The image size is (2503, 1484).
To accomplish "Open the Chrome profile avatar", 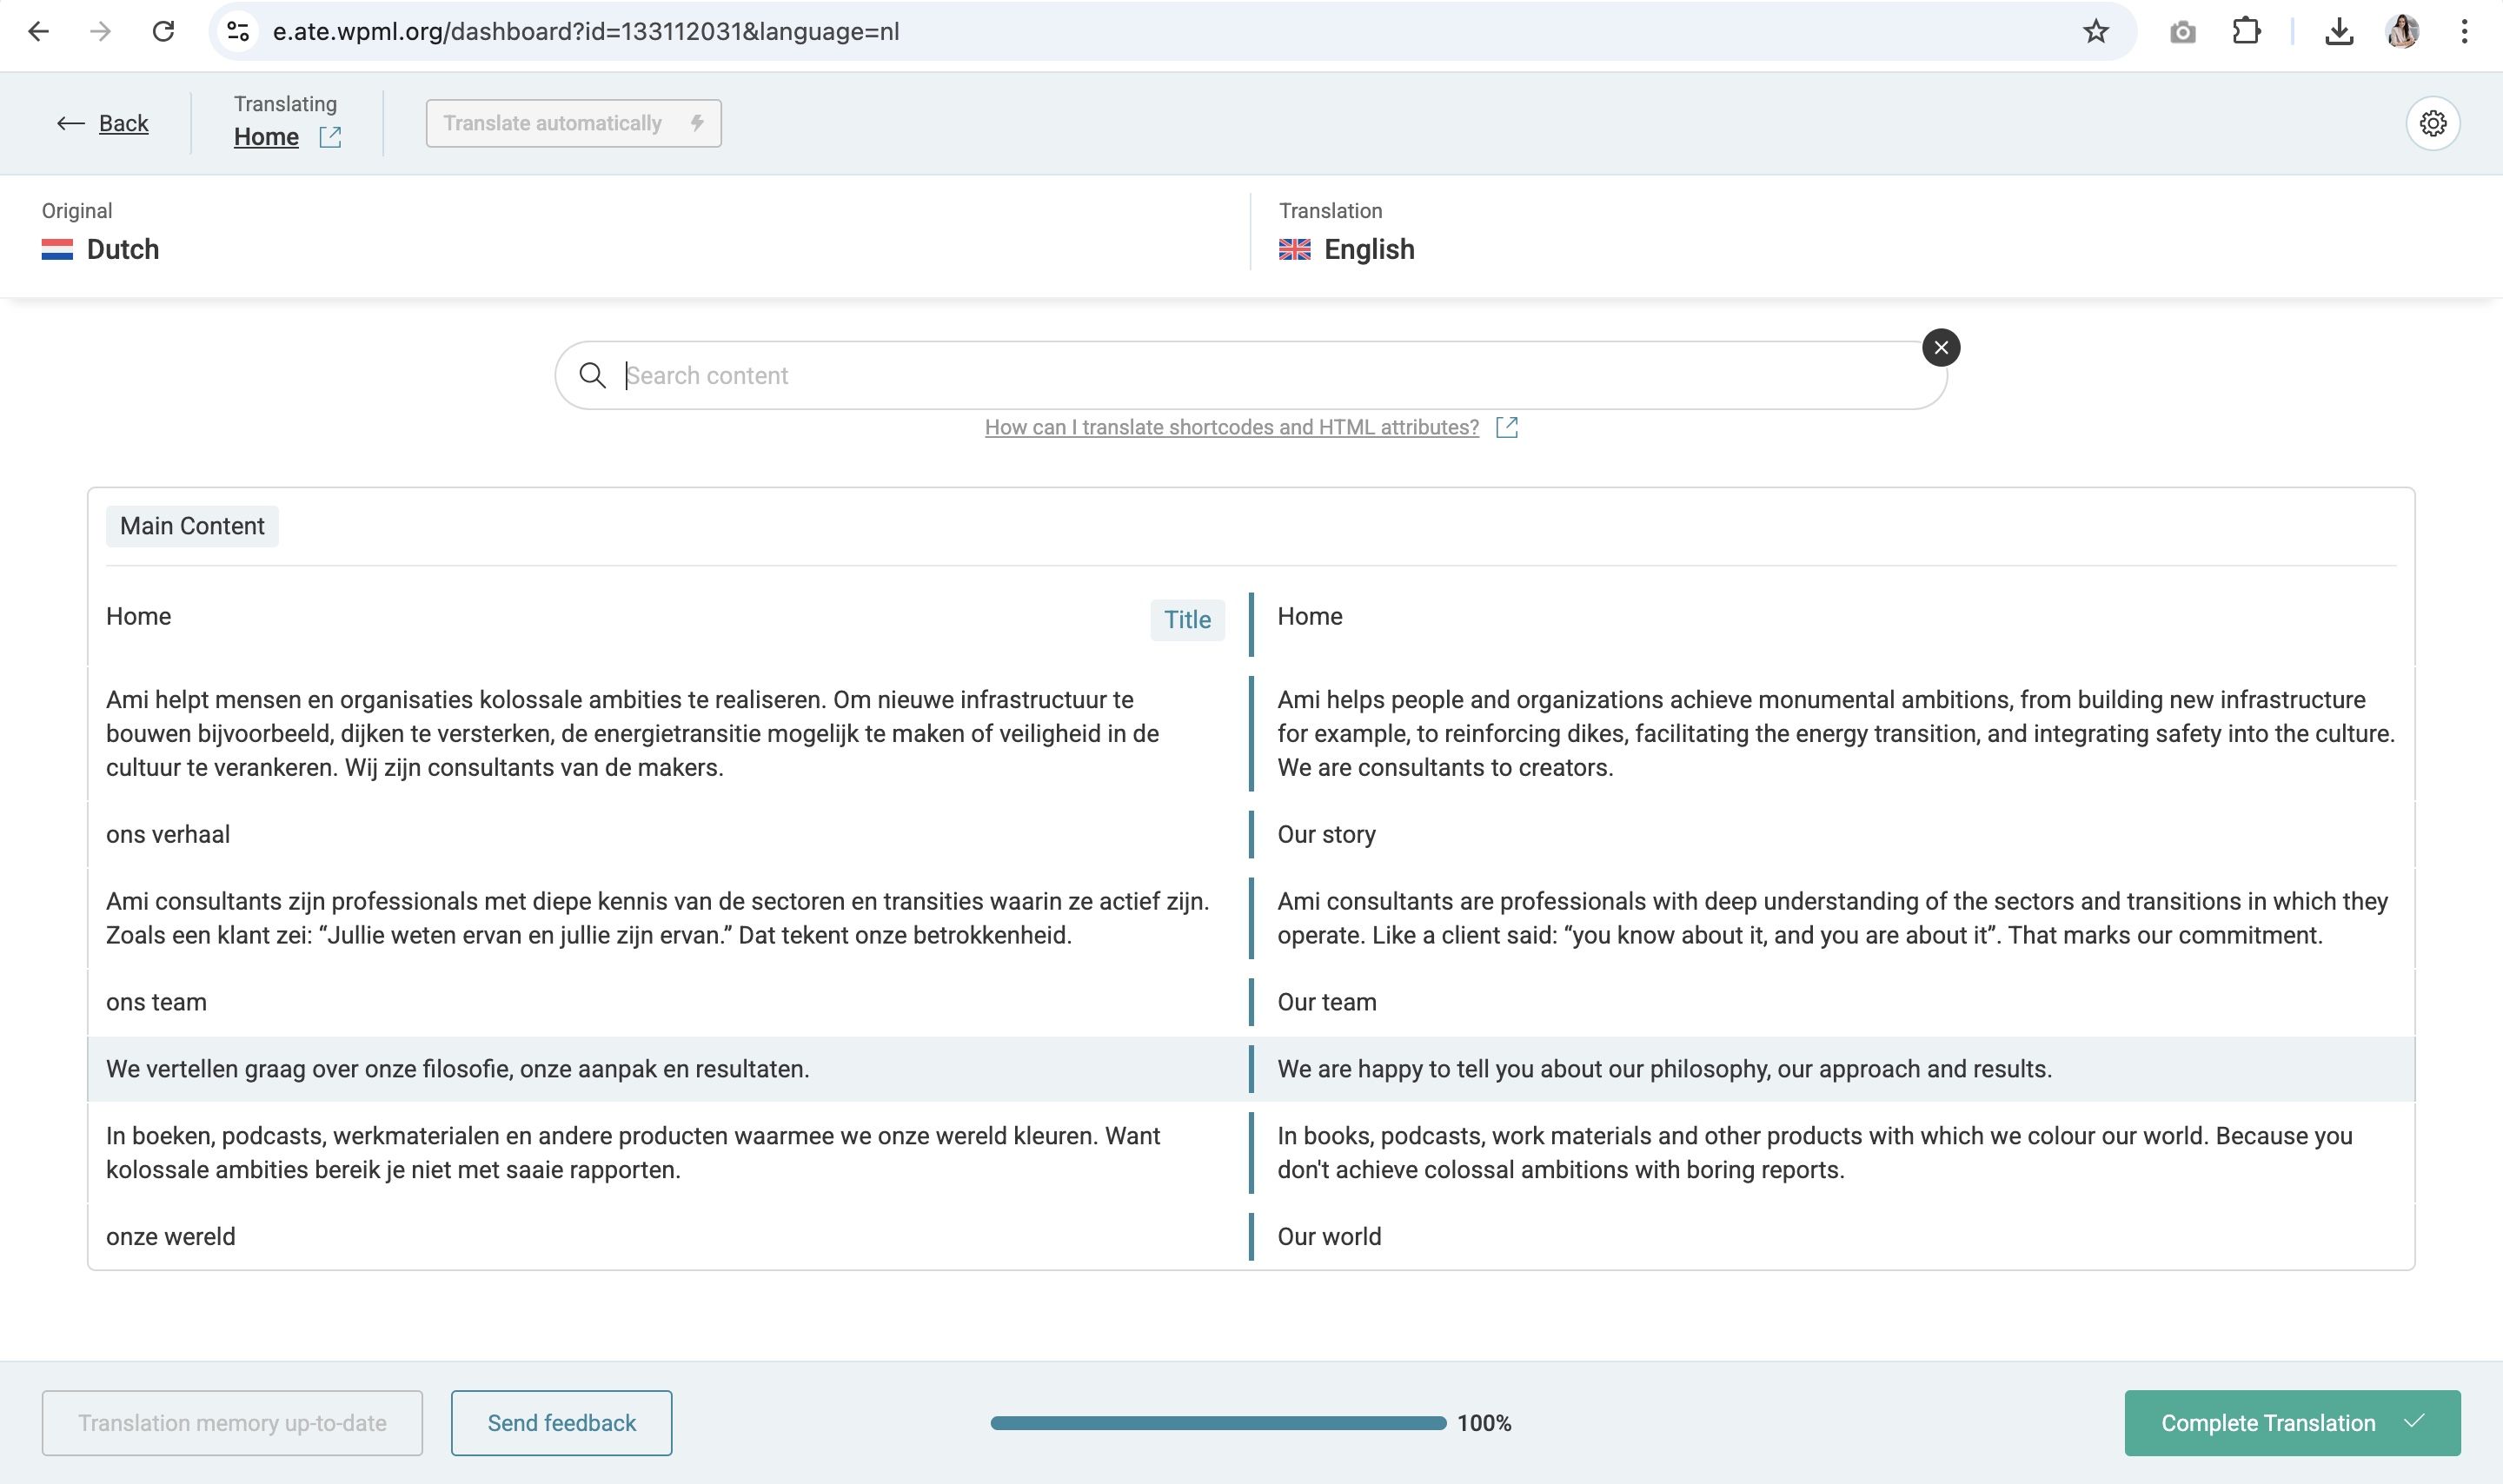I will click(x=2402, y=31).
